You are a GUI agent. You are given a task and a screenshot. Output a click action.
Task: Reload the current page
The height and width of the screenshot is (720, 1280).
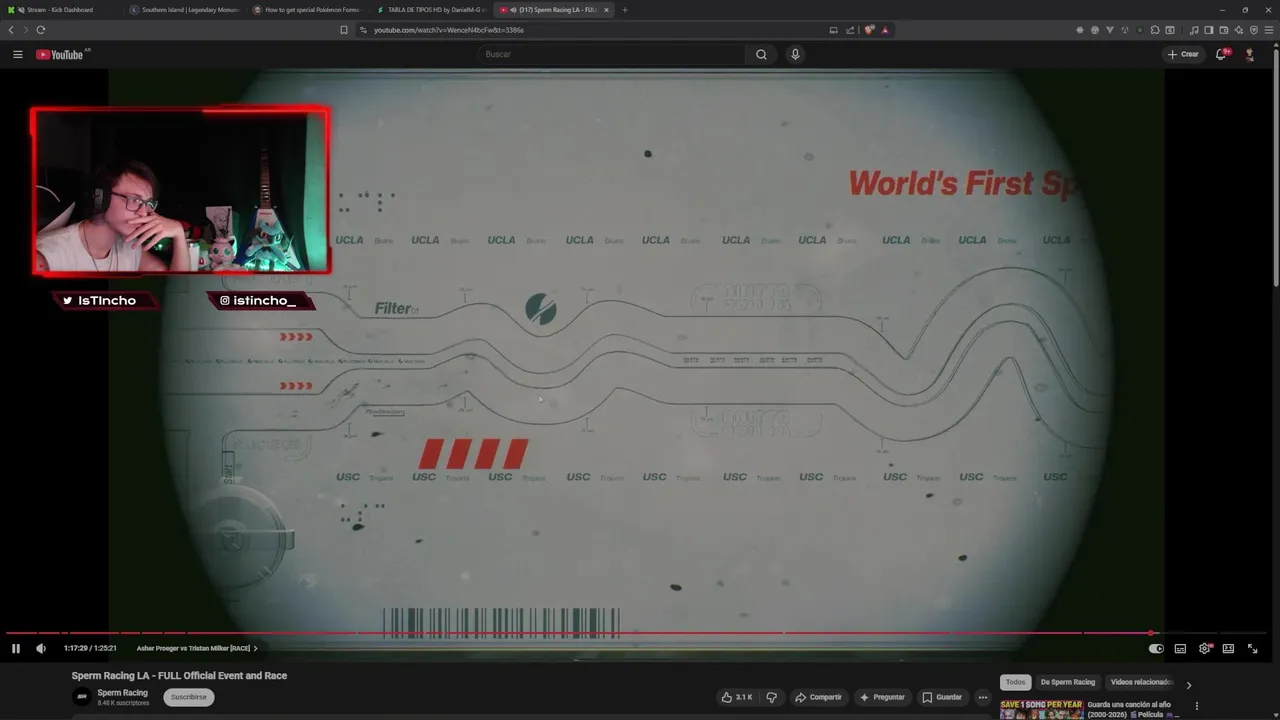coord(41,30)
